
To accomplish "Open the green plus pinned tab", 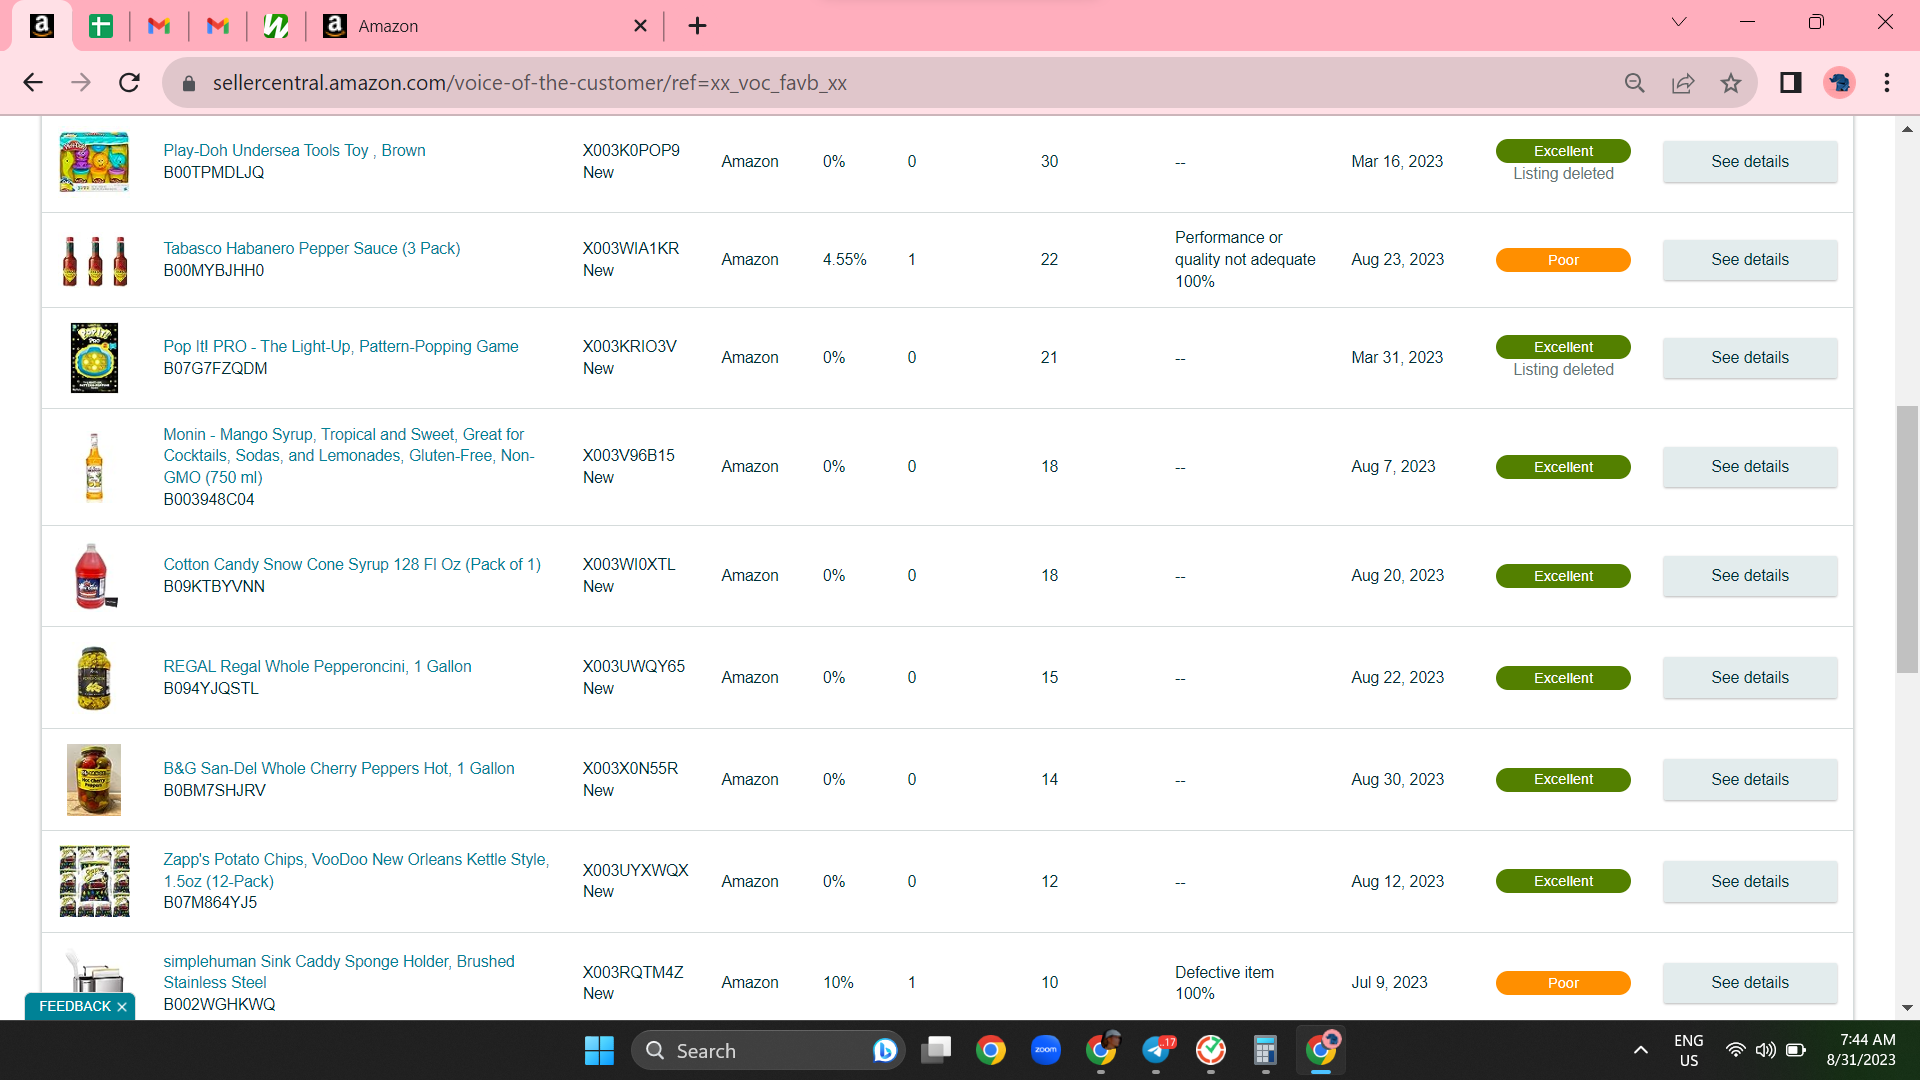I will 101,26.
